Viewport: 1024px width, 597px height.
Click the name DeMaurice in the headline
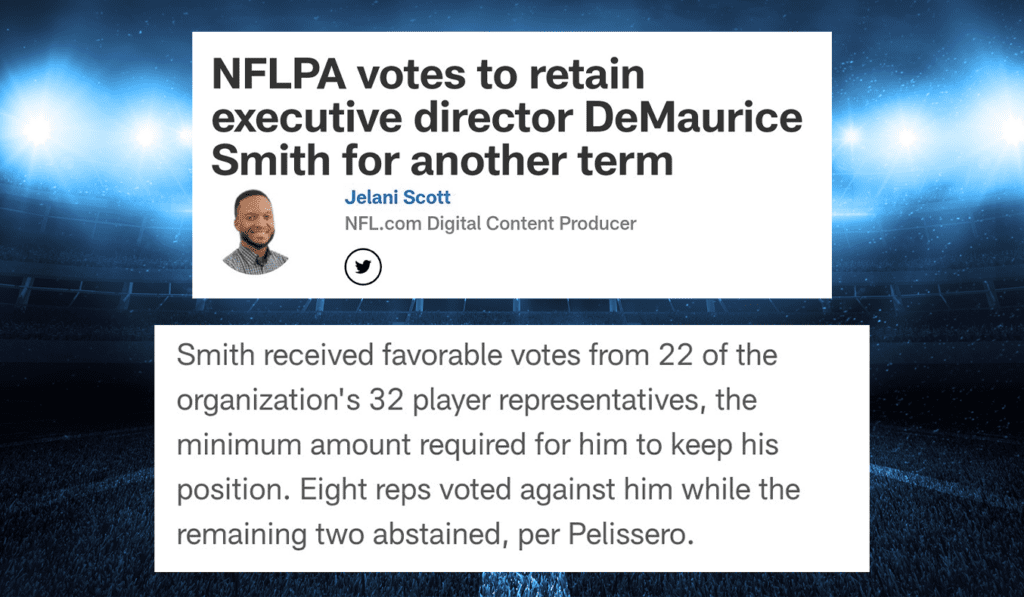pyautogui.click(x=693, y=118)
